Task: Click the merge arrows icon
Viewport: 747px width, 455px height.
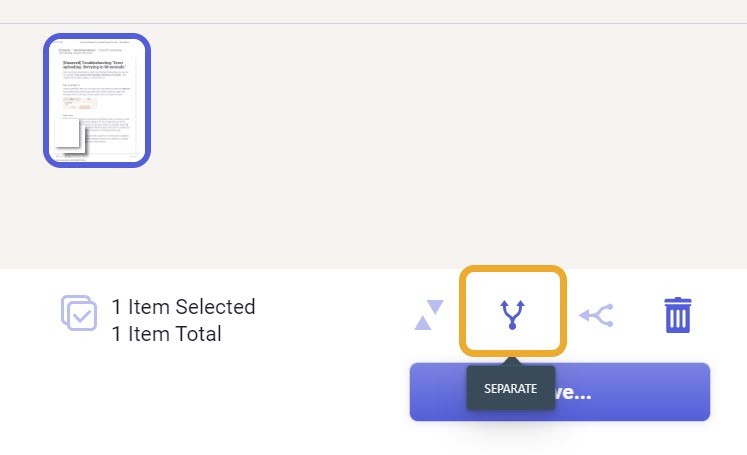Action: (x=596, y=315)
